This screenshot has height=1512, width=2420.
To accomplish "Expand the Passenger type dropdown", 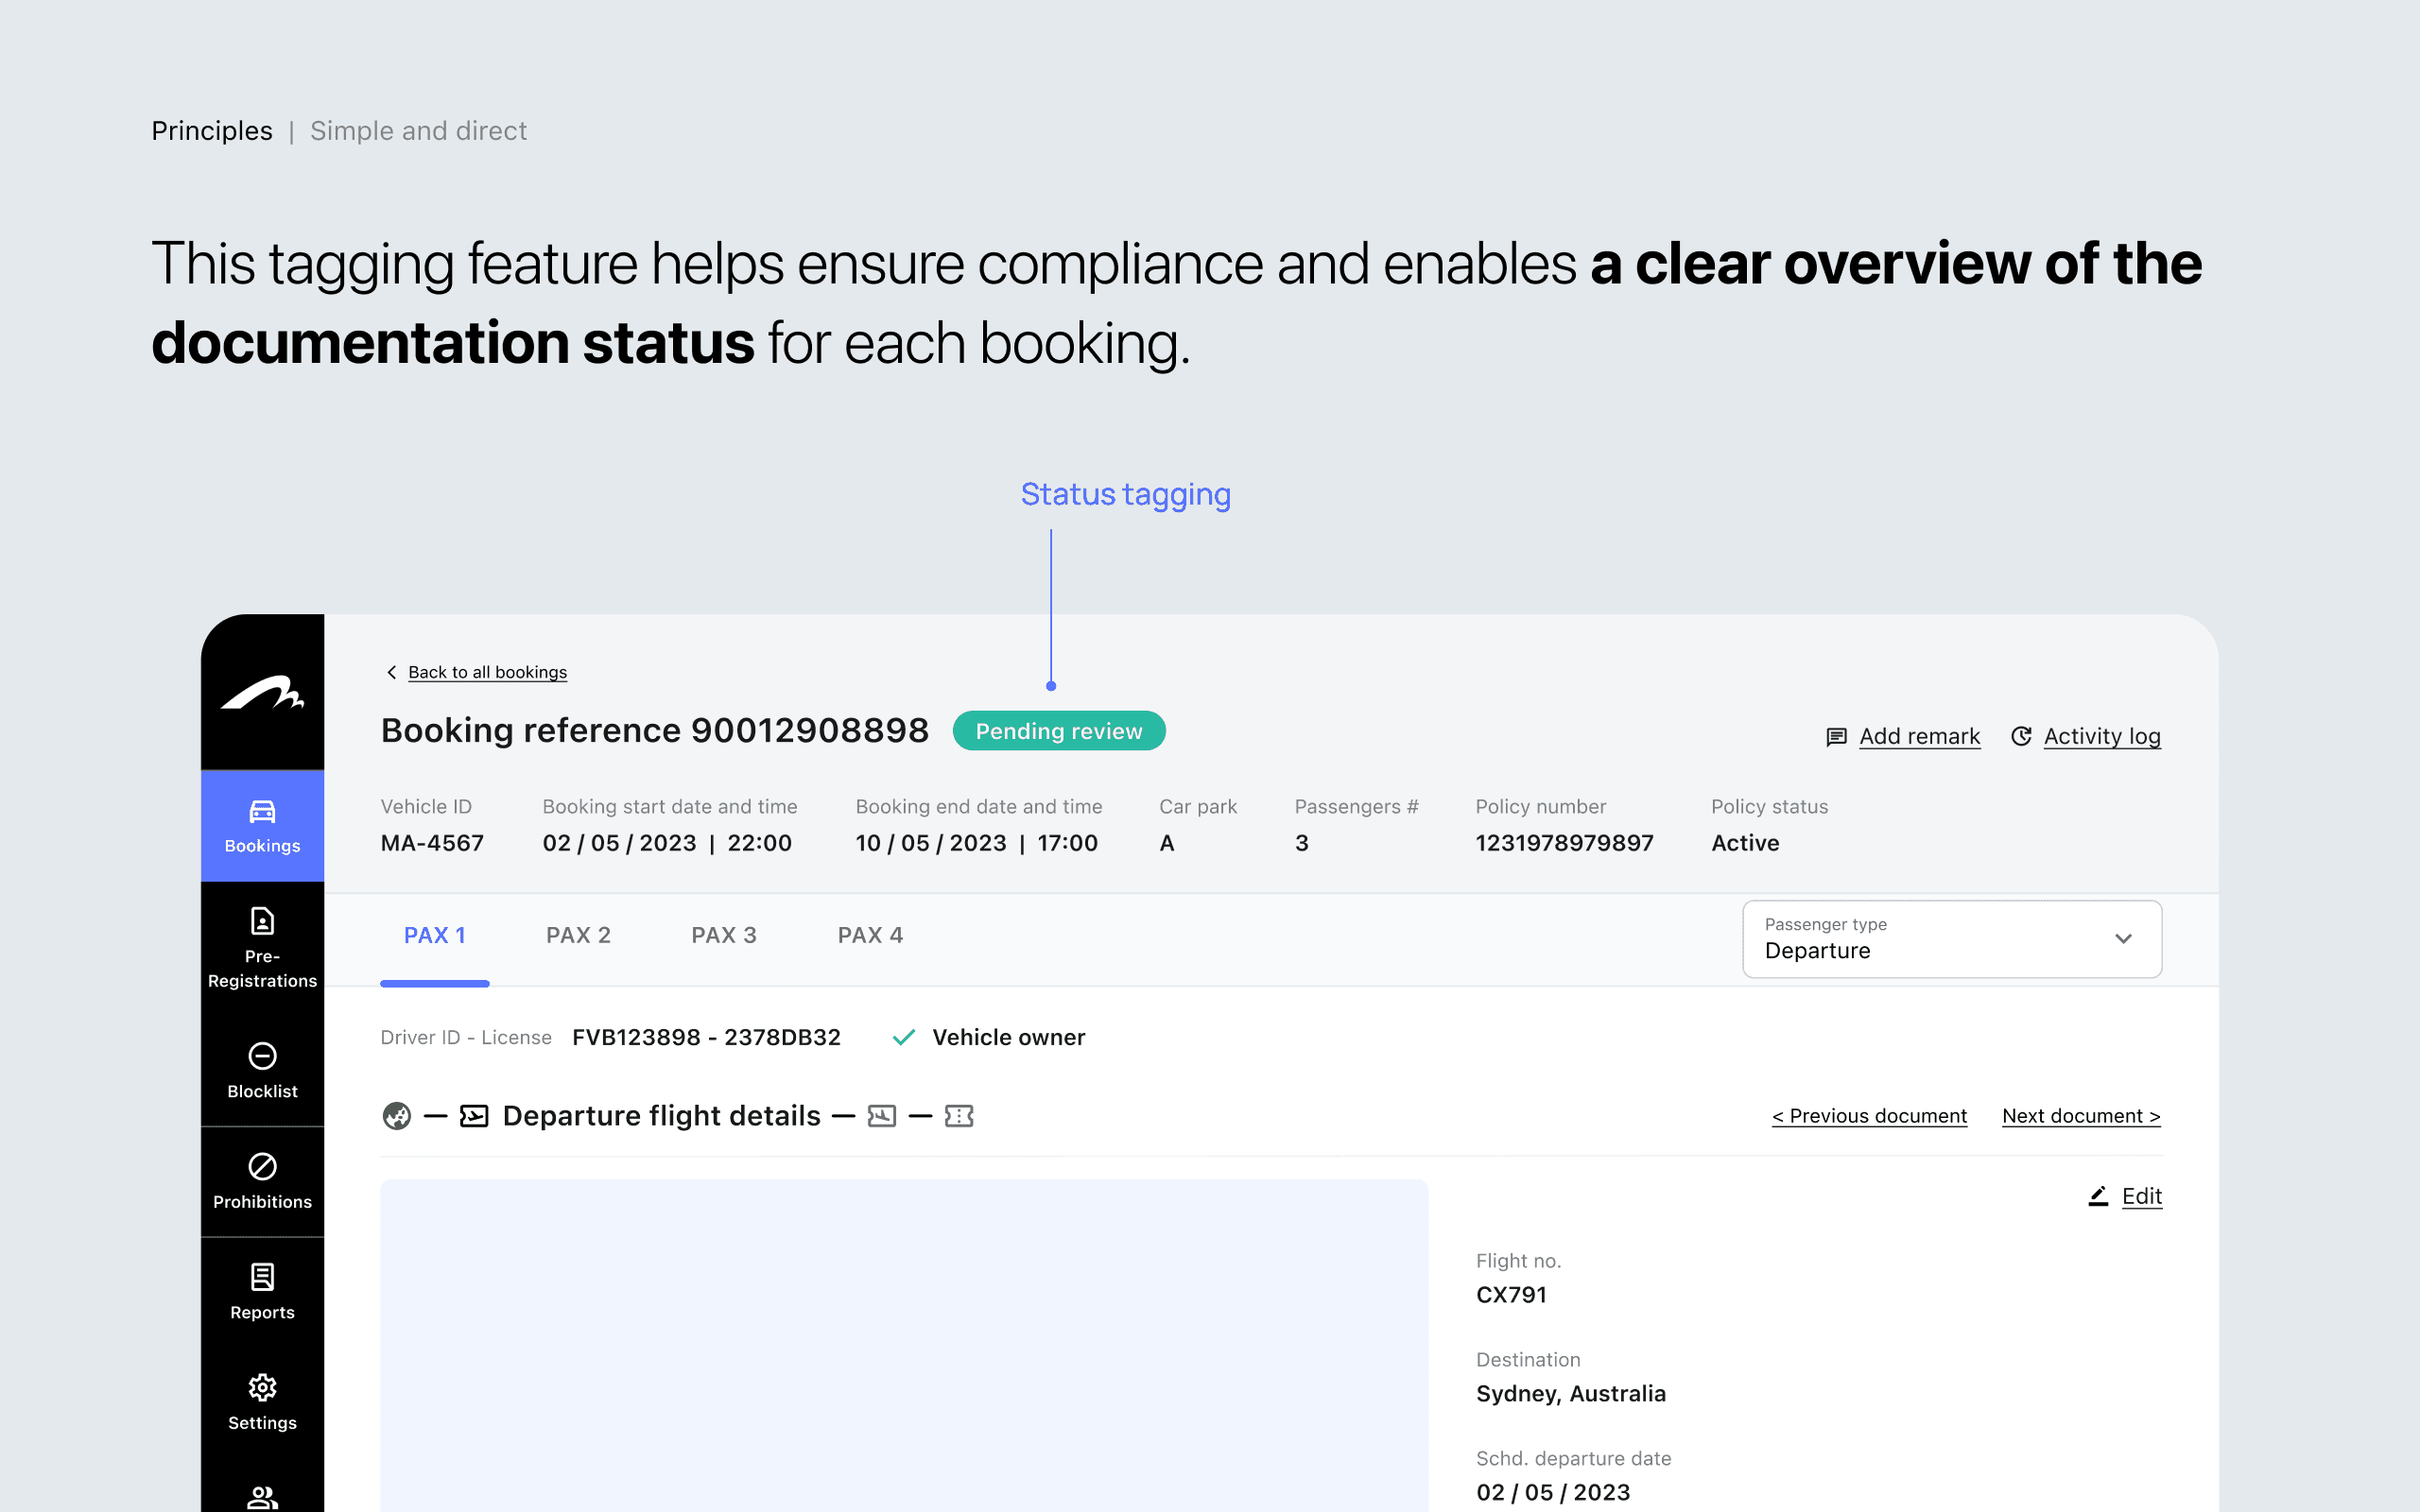I will (x=1951, y=939).
